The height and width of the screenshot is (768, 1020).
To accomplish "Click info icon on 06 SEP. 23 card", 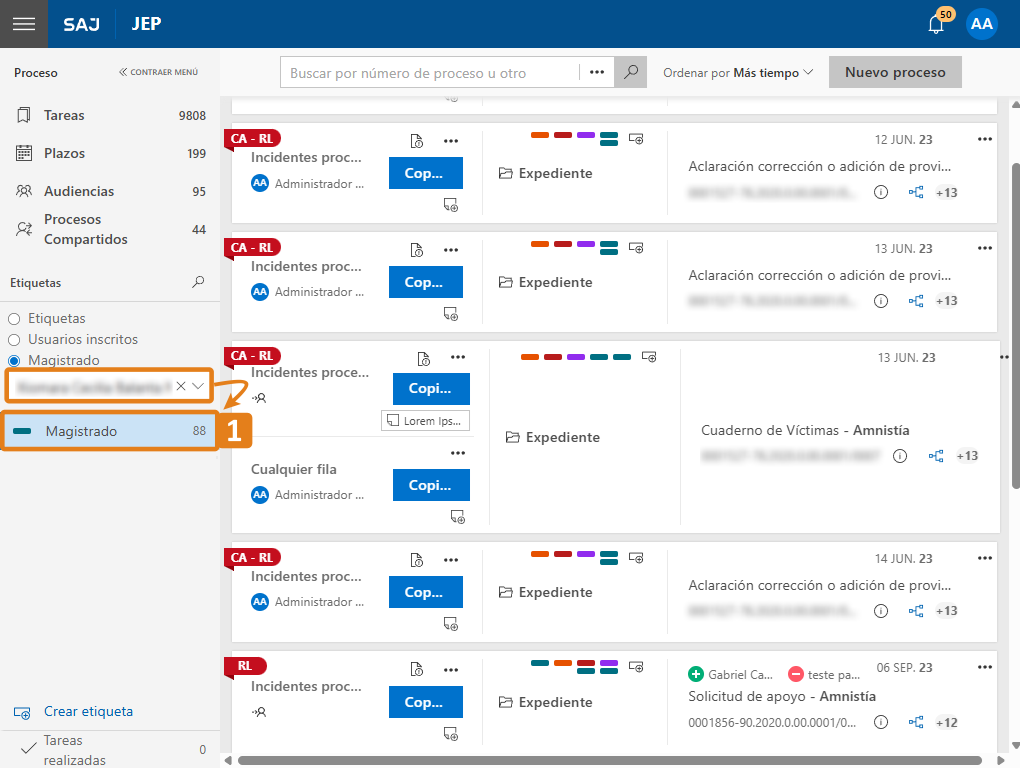I will 881,722.
